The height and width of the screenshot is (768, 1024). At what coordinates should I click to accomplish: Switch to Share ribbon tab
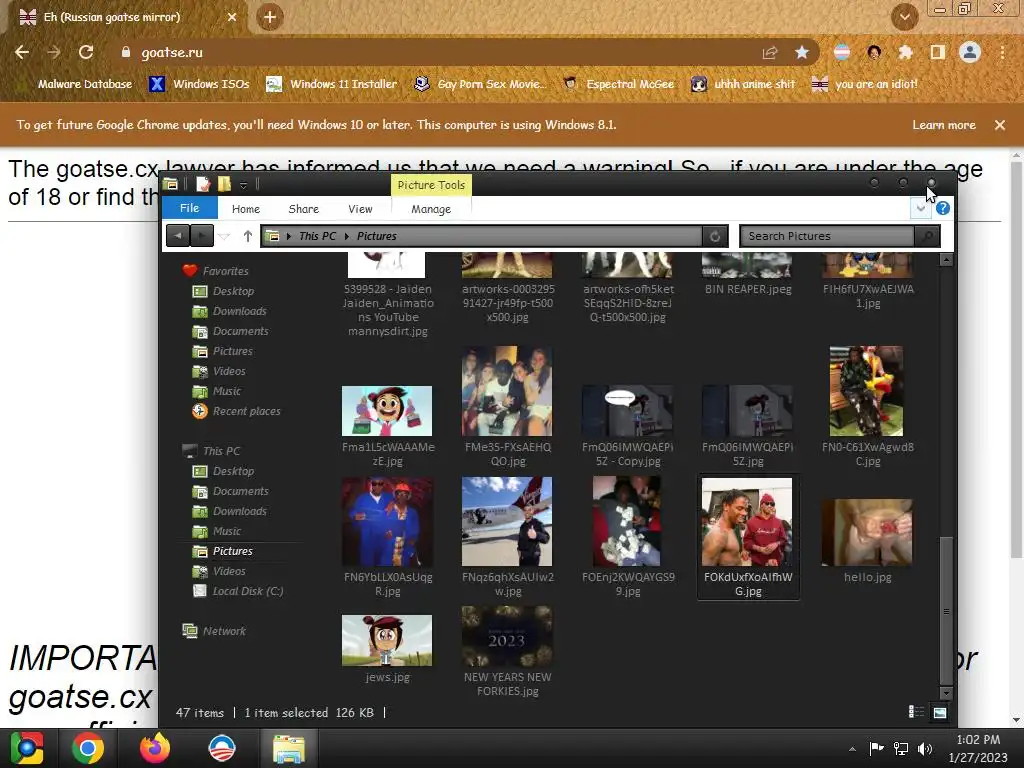304,209
